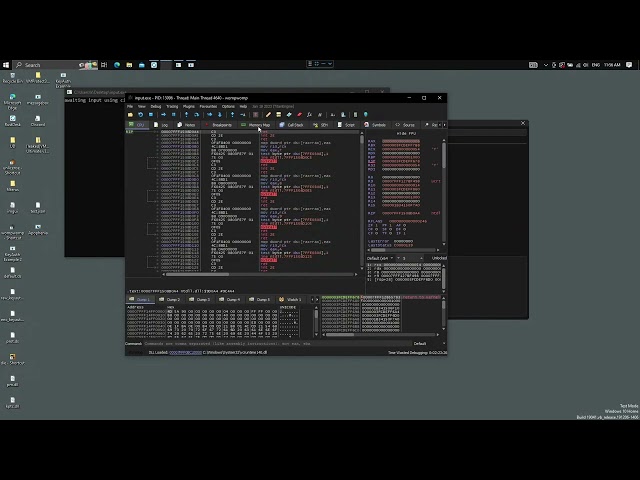
Task: Select the Dump 3 tab
Action: (200, 300)
